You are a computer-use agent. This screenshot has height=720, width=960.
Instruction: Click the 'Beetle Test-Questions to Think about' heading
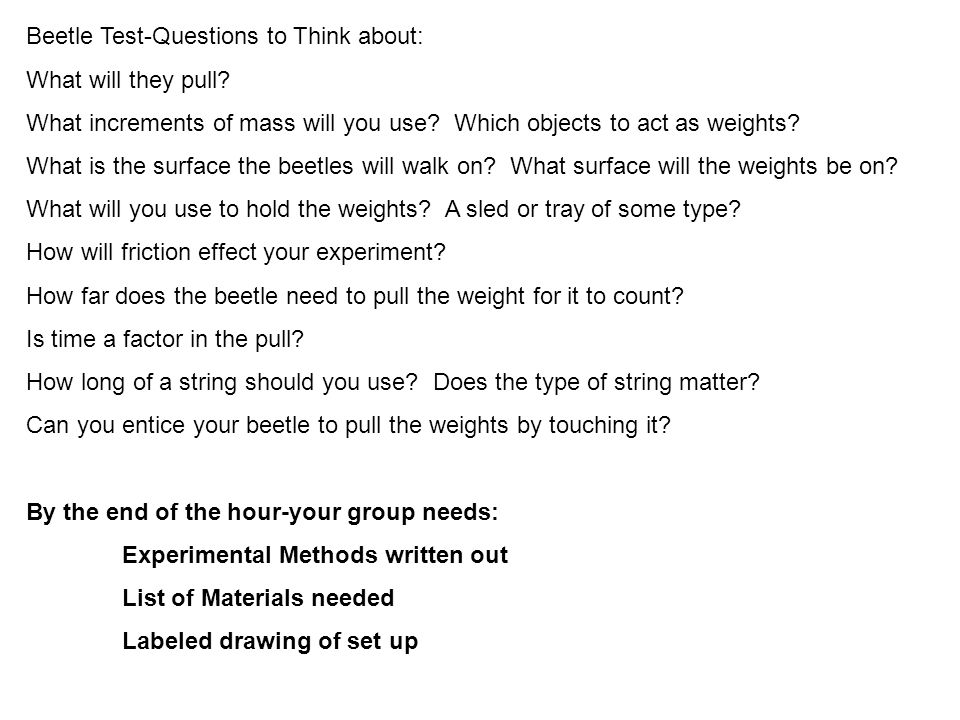225,36
